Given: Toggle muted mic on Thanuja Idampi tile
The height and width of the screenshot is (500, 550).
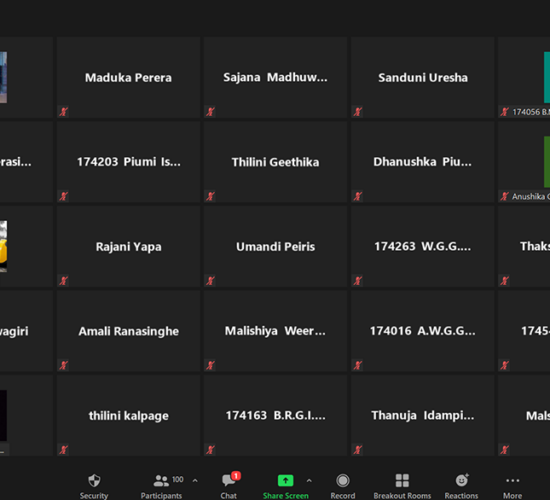Looking at the screenshot, I should (x=358, y=449).
